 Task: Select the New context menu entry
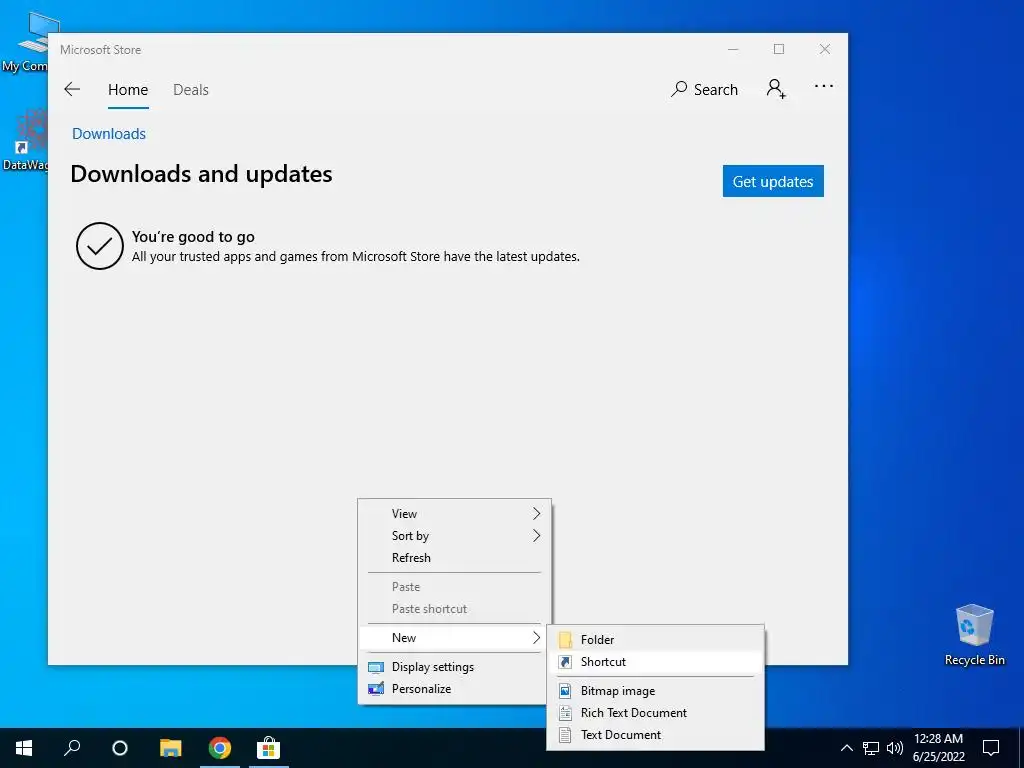click(x=455, y=638)
